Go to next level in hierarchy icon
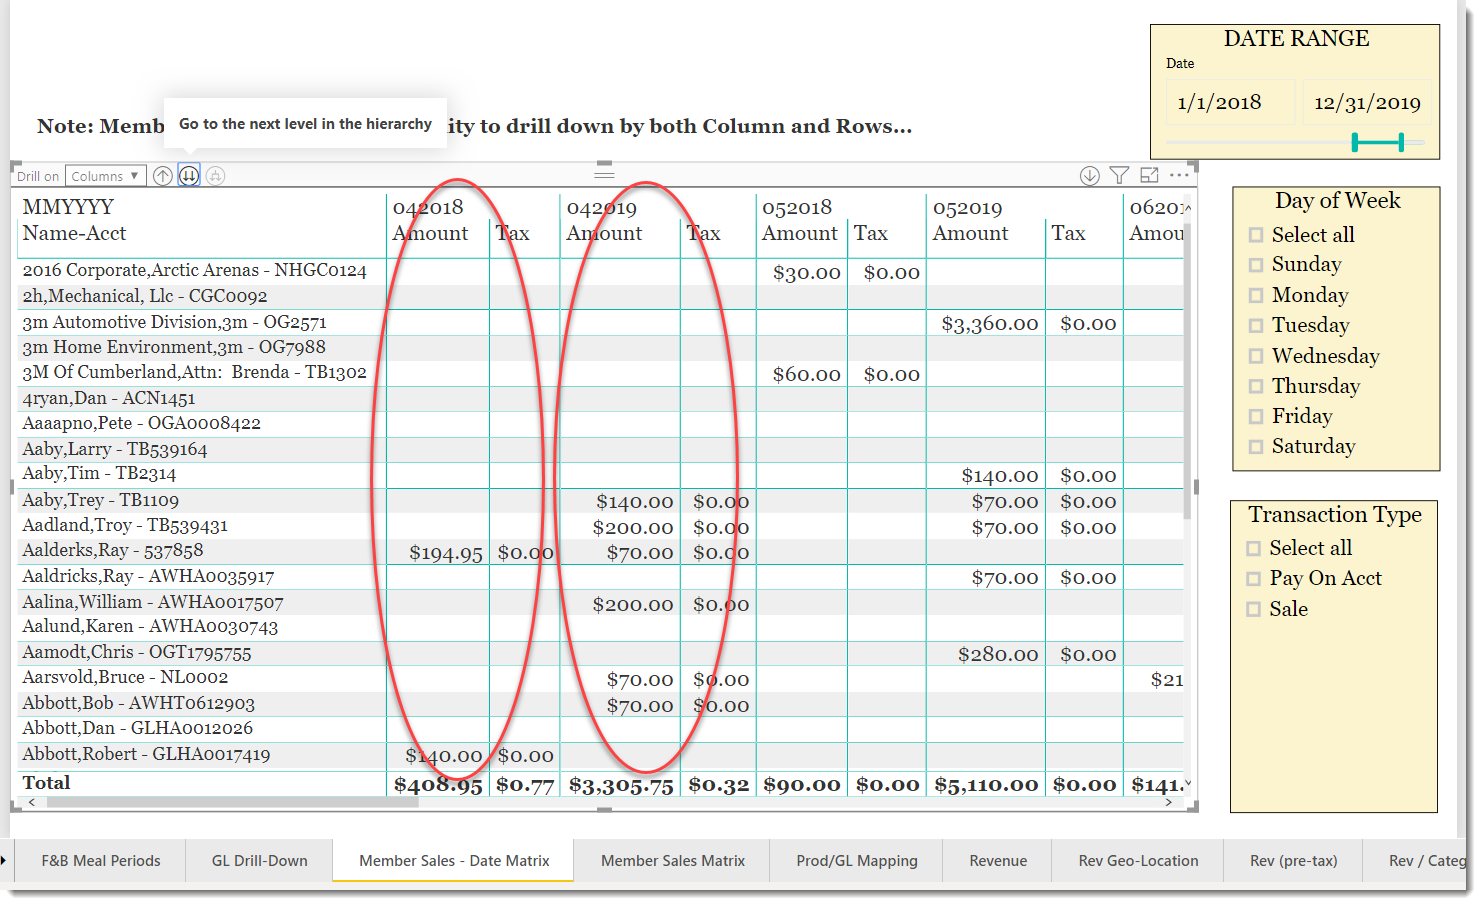Screen dimensions: 1481x905 click(x=189, y=176)
